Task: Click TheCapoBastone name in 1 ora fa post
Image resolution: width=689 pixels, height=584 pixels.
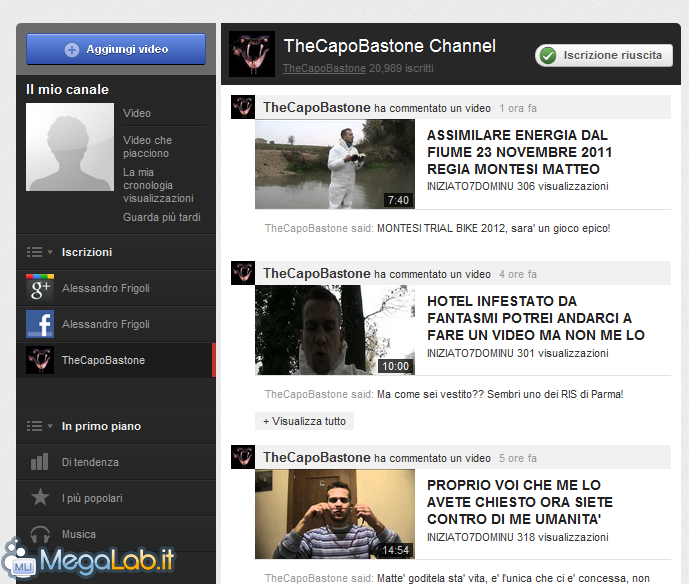Action: 317,108
